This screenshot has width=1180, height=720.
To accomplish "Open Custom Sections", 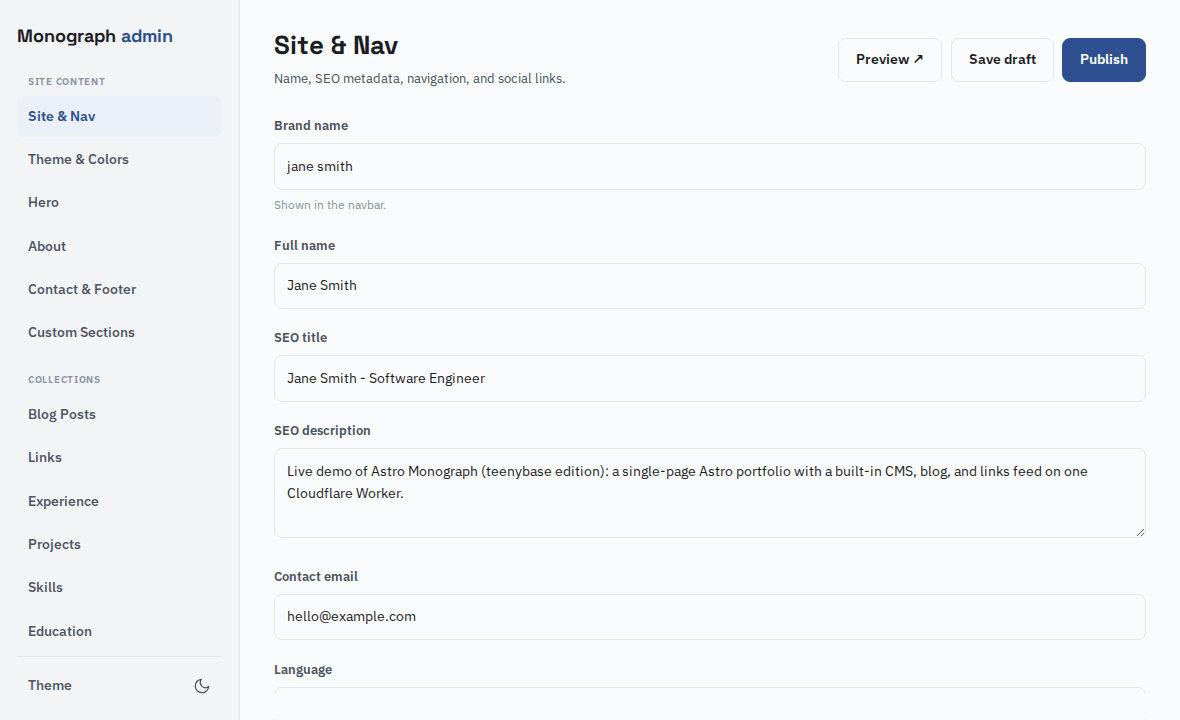I will [x=119, y=332].
